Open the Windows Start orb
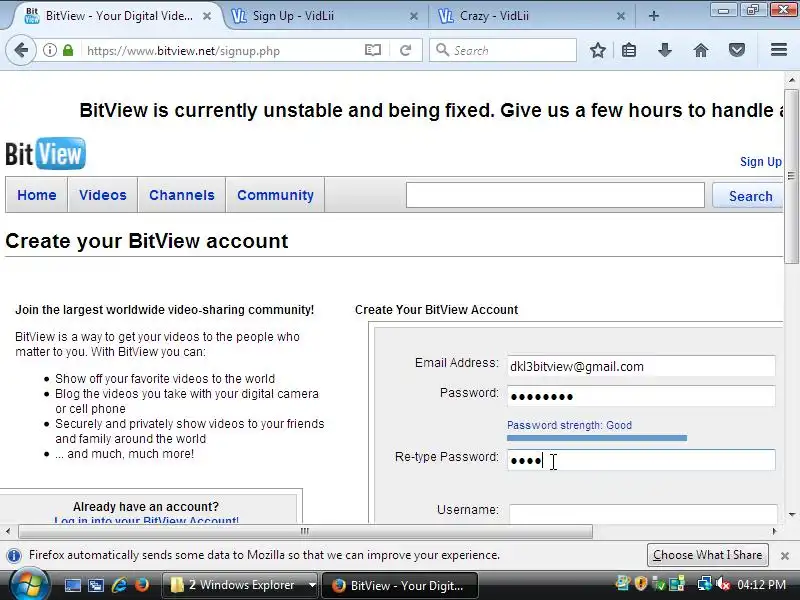The width and height of the screenshot is (800, 600). coord(29,585)
